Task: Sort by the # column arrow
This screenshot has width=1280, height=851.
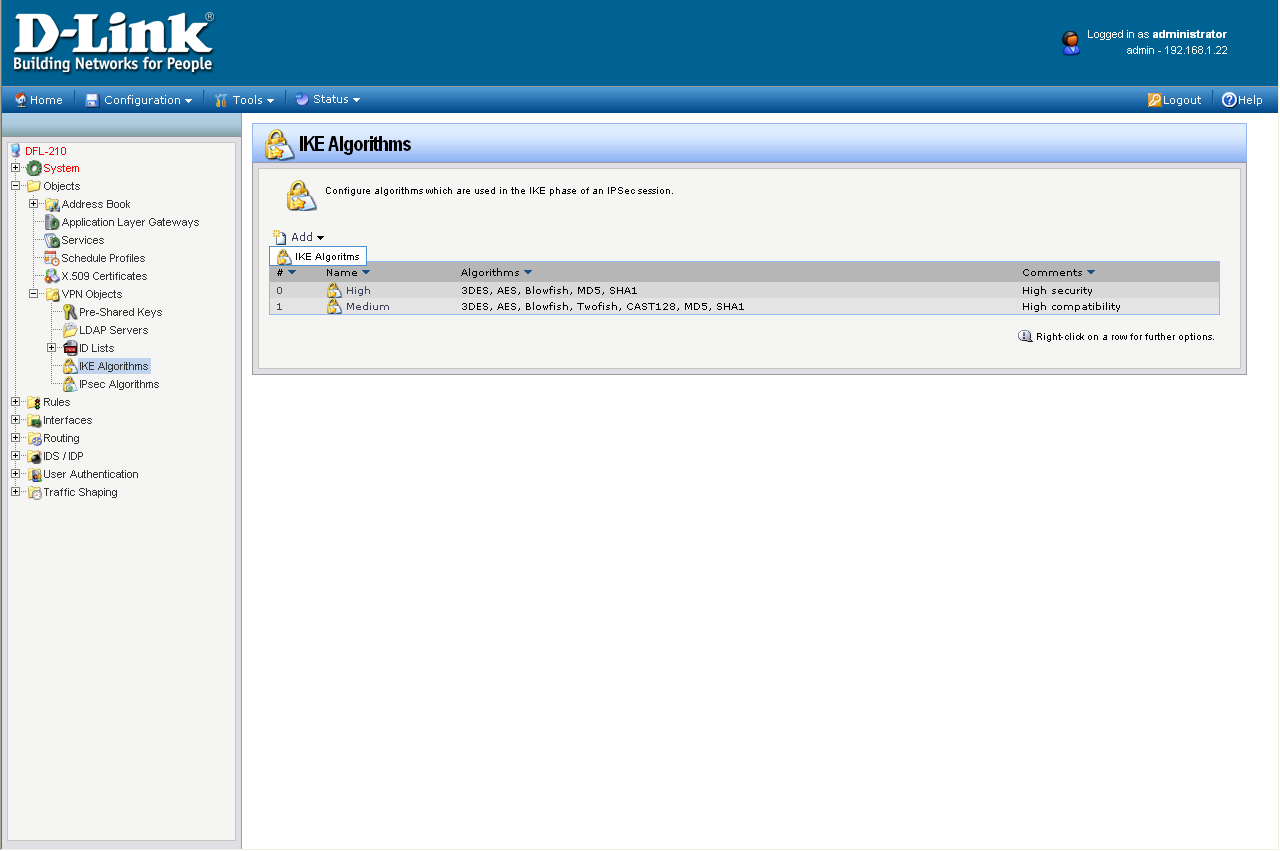Action: [x=292, y=272]
